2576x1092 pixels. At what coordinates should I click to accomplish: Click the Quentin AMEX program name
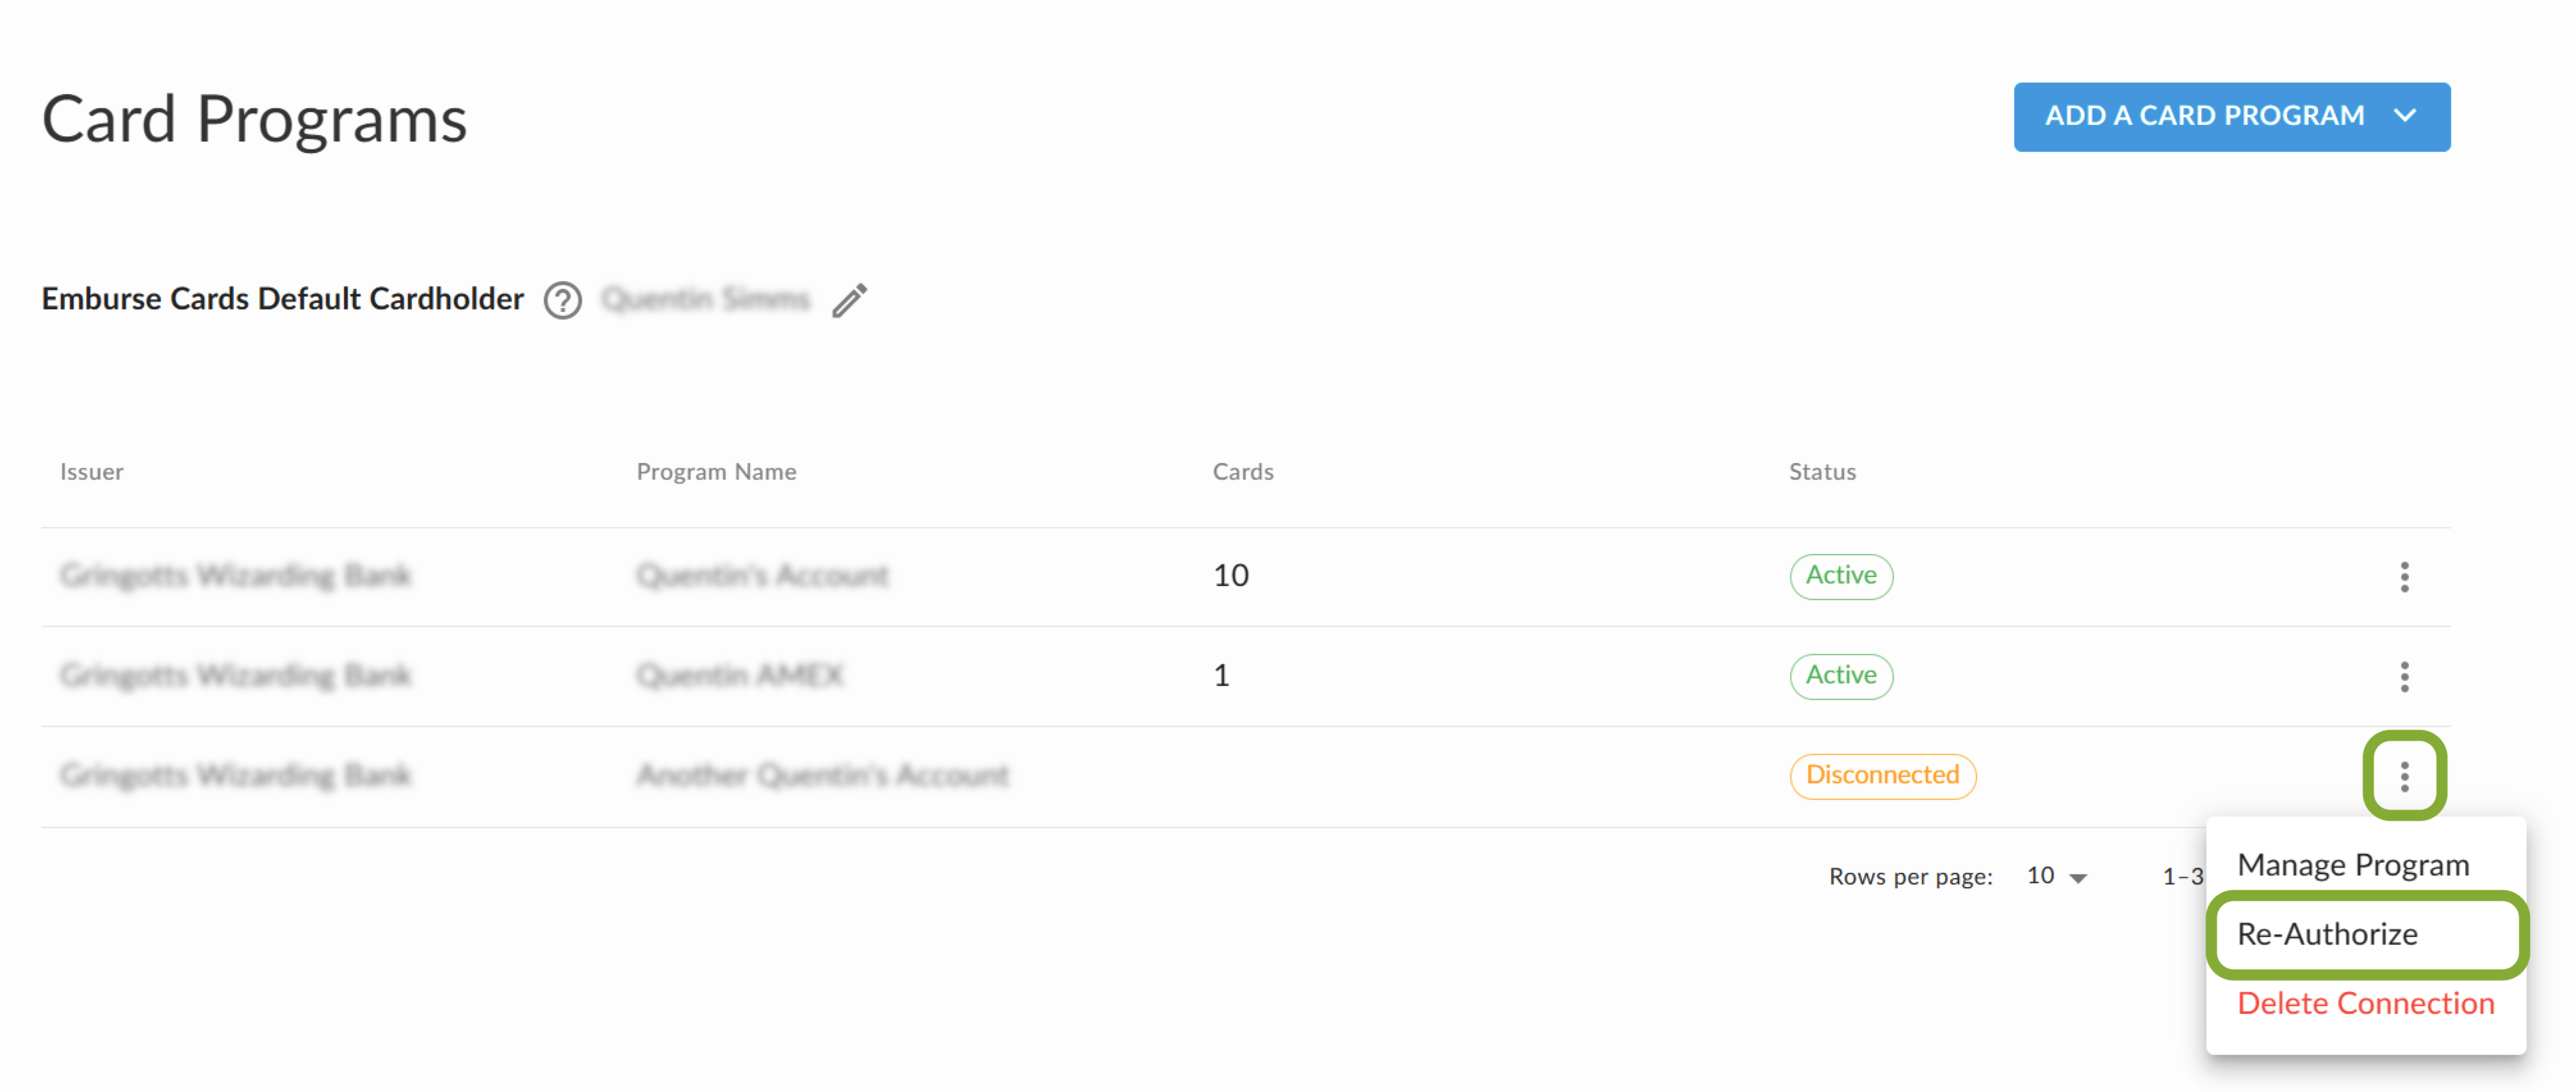tap(740, 676)
